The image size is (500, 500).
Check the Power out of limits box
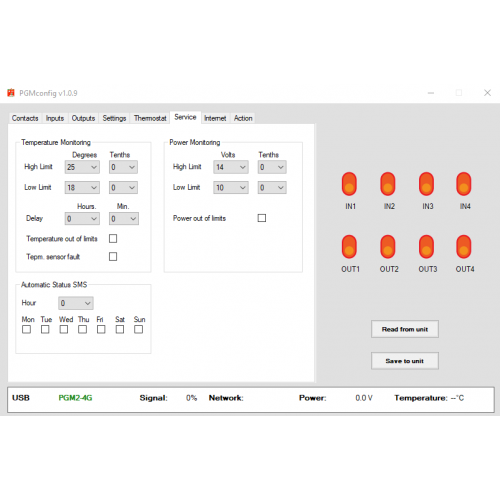(262, 218)
